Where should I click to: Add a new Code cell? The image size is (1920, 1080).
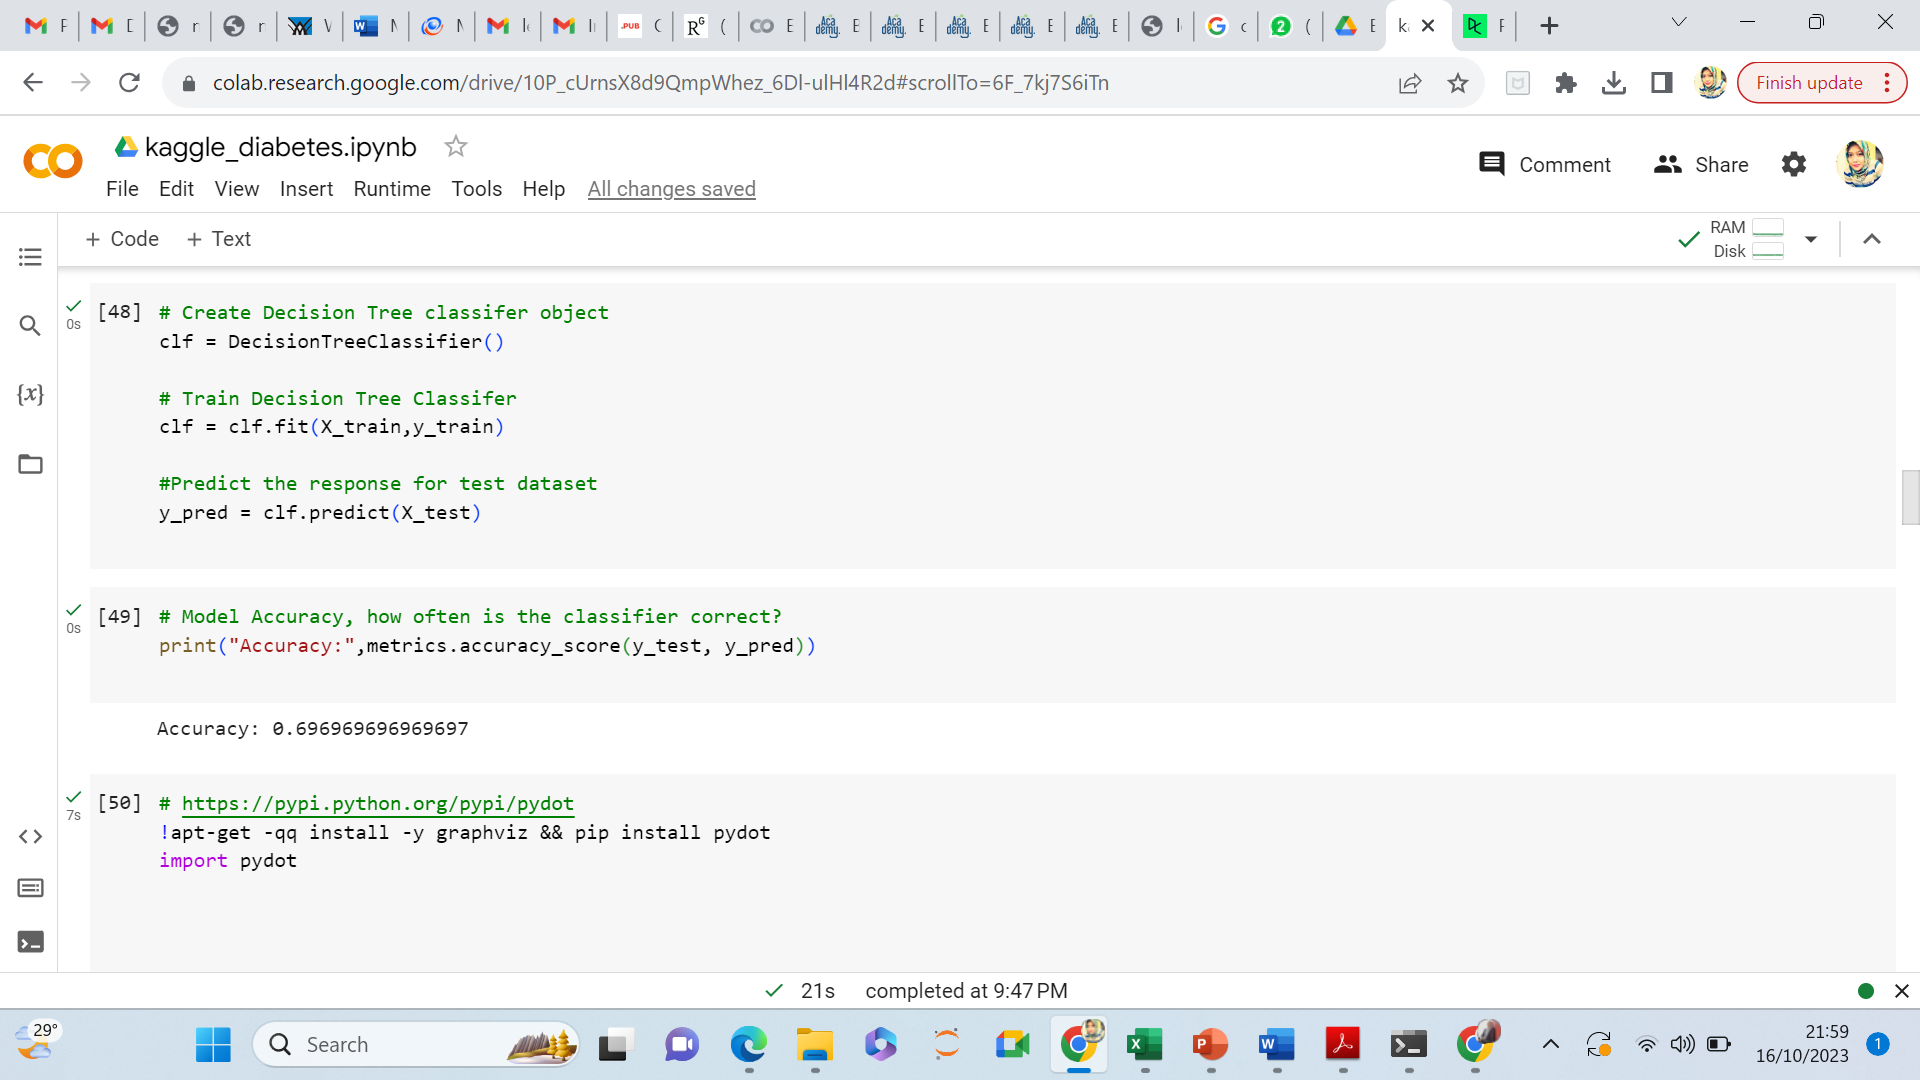pos(122,239)
